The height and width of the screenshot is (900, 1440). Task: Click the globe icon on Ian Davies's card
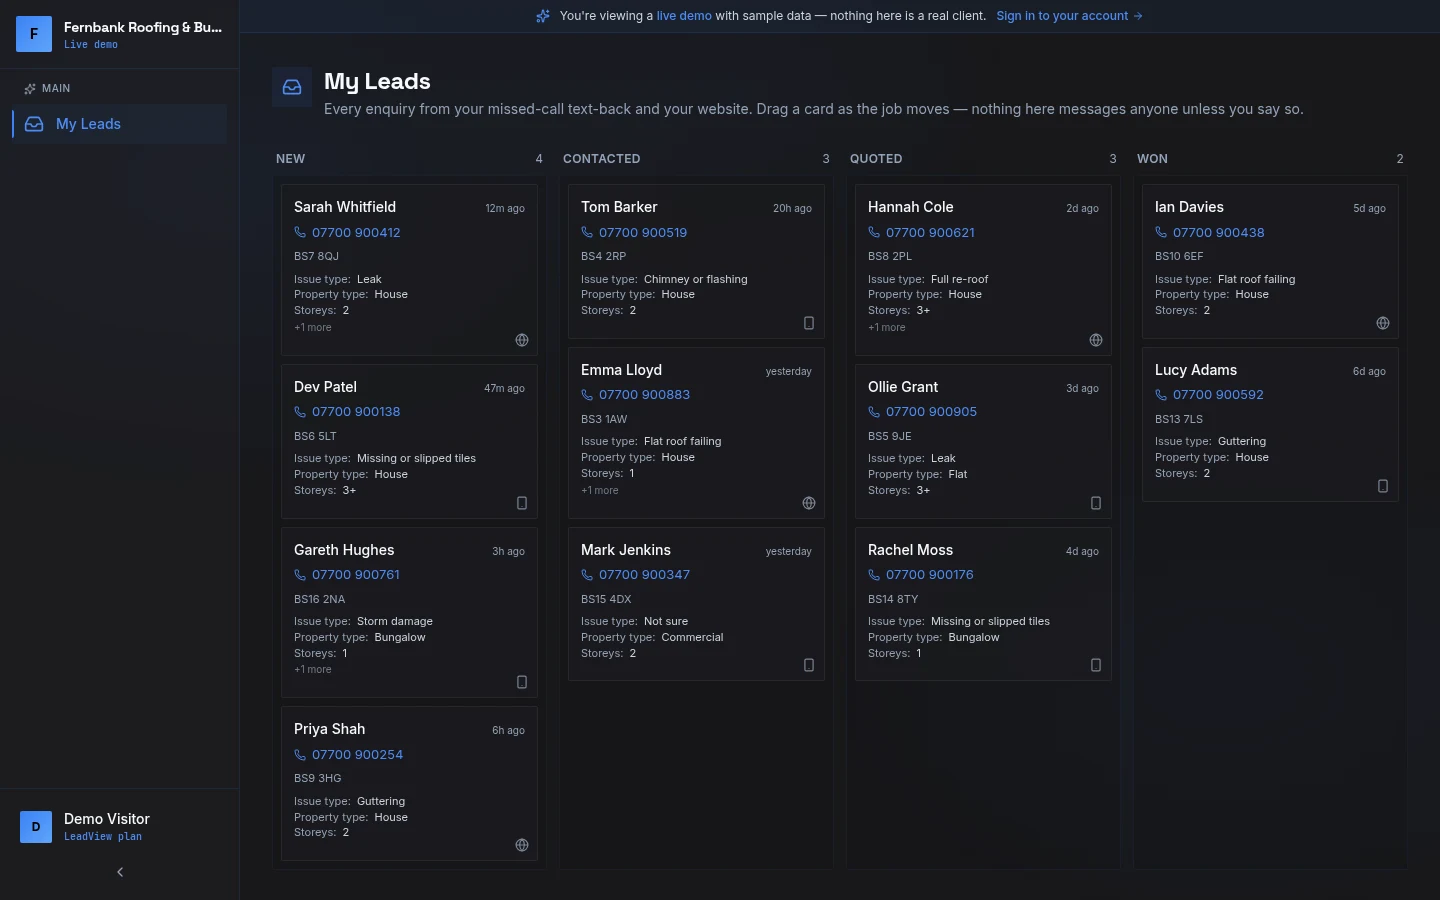pyautogui.click(x=1383, y=323)
